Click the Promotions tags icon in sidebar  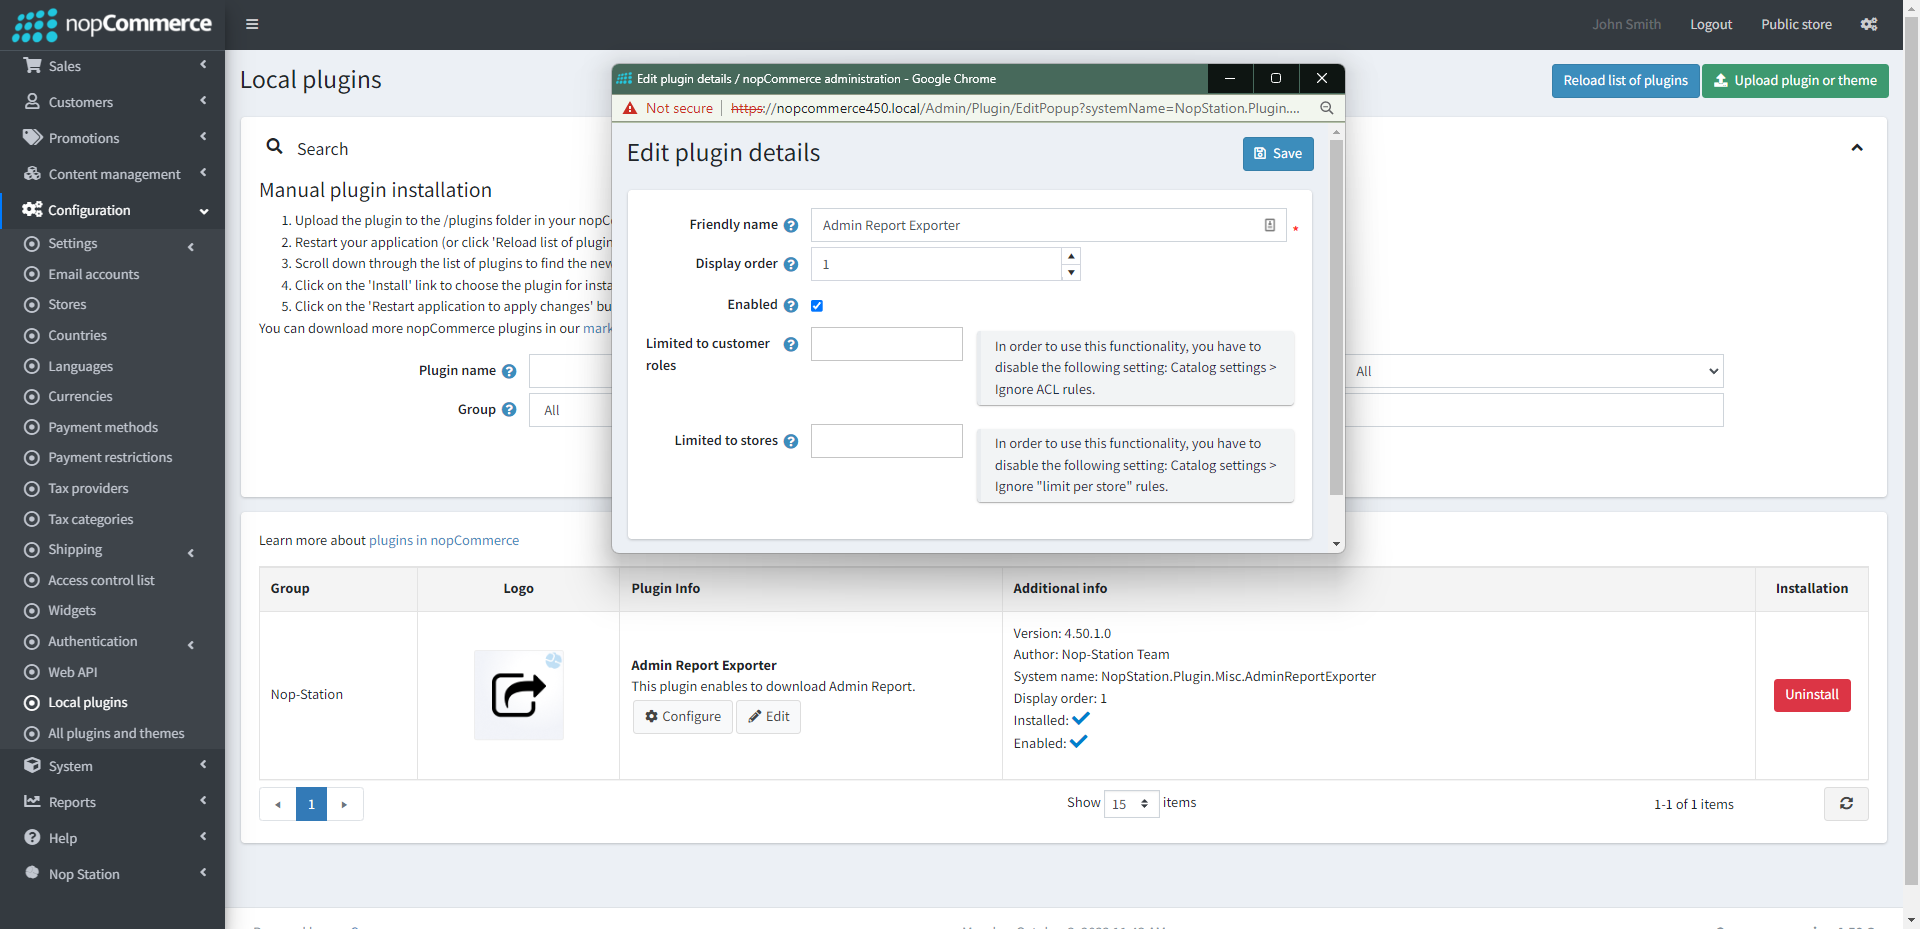pyautogui.click(x=33, y=138)
